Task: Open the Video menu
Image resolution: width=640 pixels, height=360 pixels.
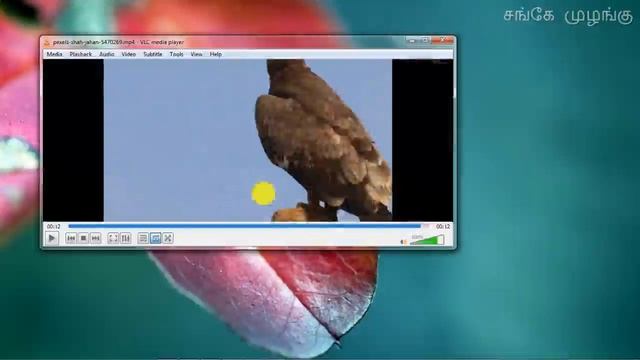Action: click(x=129, y=54)
